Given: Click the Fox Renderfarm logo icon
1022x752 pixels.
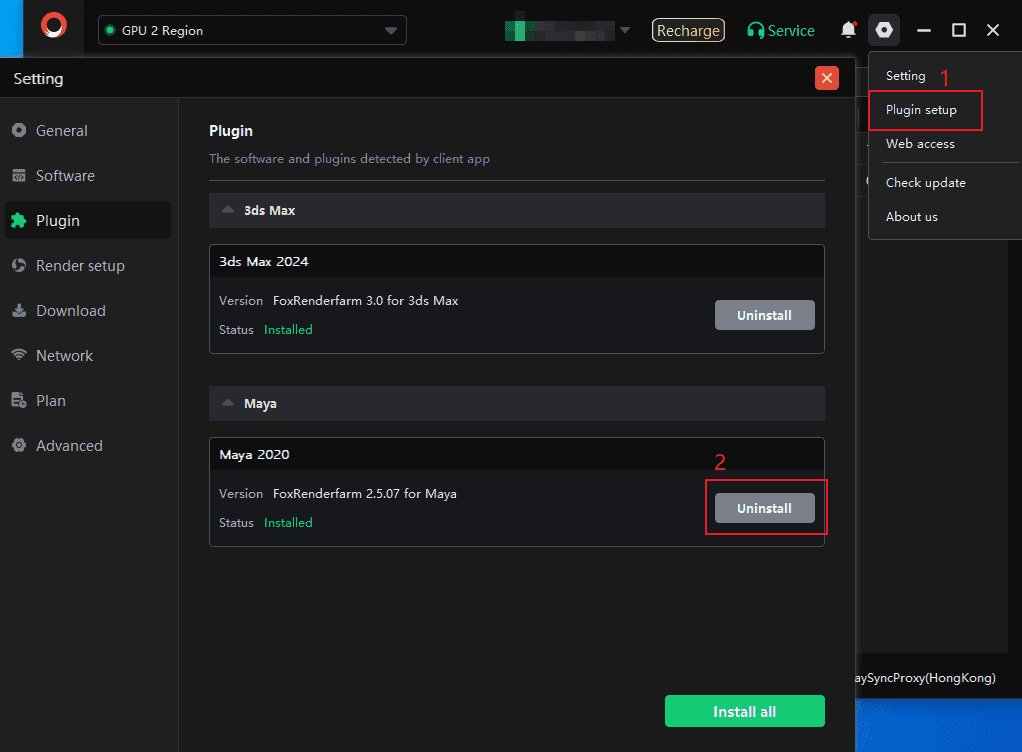Looking at the screenshot, I should [54, 27].
